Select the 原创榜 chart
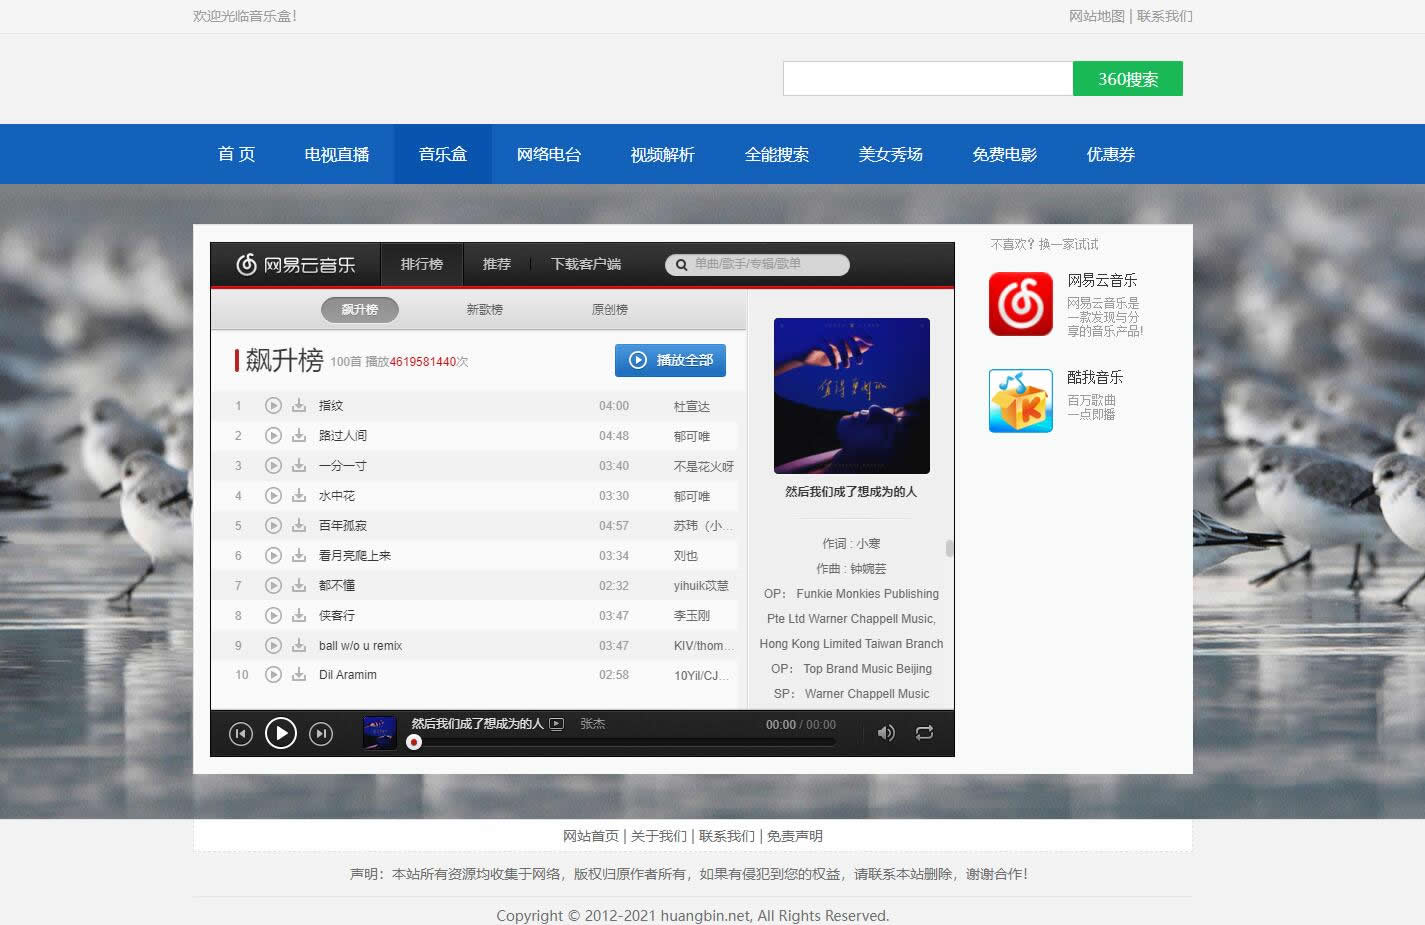This screenshot has height=925, width=1425. [610, 310]
